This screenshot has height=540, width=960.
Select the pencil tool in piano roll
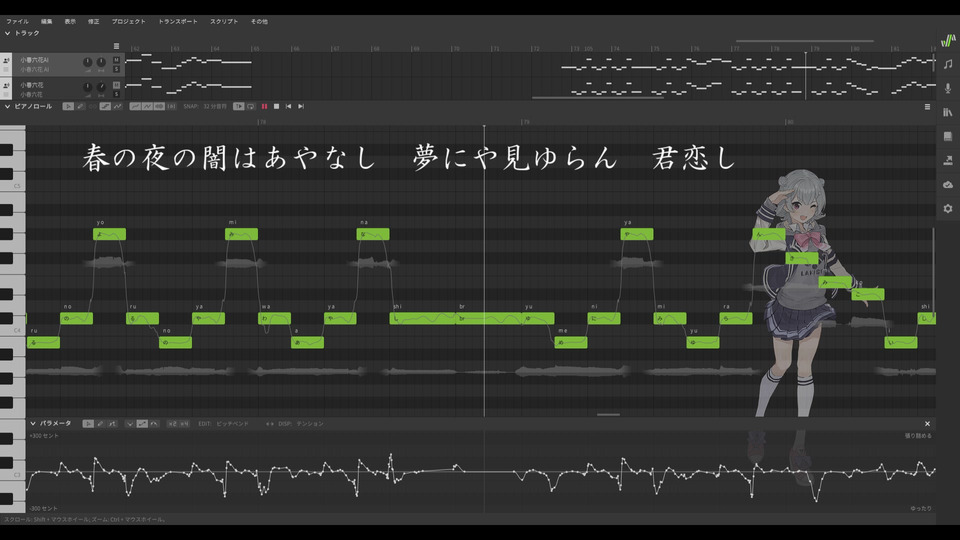pyautogui.click(x=80, y=107)
